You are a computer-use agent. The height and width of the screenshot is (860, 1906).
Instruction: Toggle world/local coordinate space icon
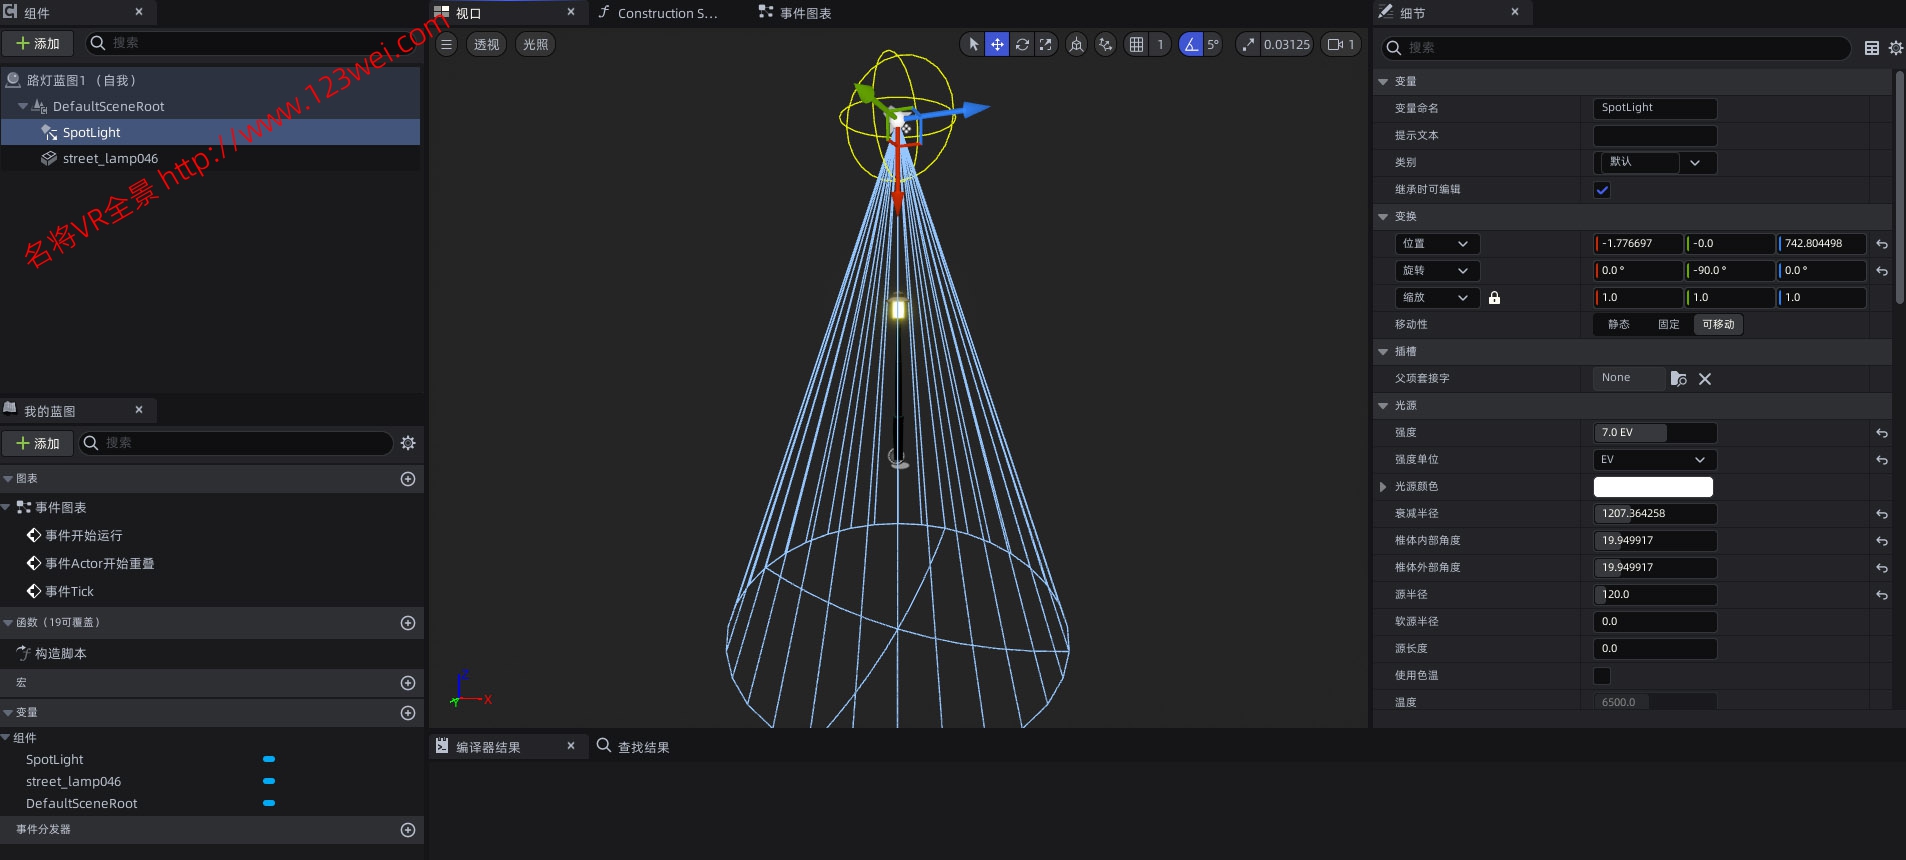tap(1076, 44)
